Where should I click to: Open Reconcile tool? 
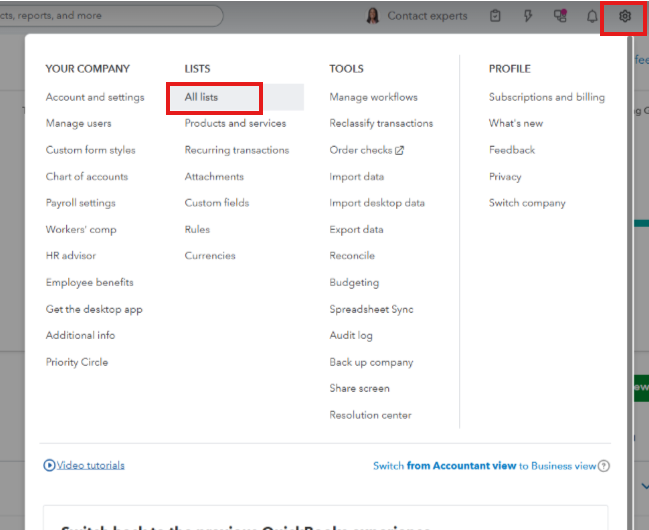(352, 255)
